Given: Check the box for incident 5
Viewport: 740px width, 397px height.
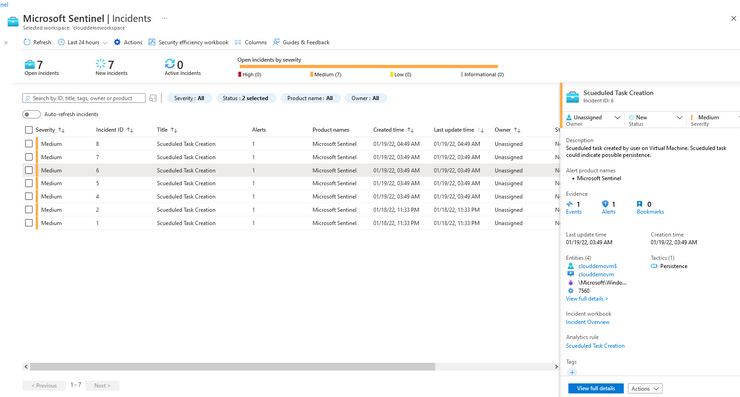Looking at the screenshot, I should coord(29,183).
